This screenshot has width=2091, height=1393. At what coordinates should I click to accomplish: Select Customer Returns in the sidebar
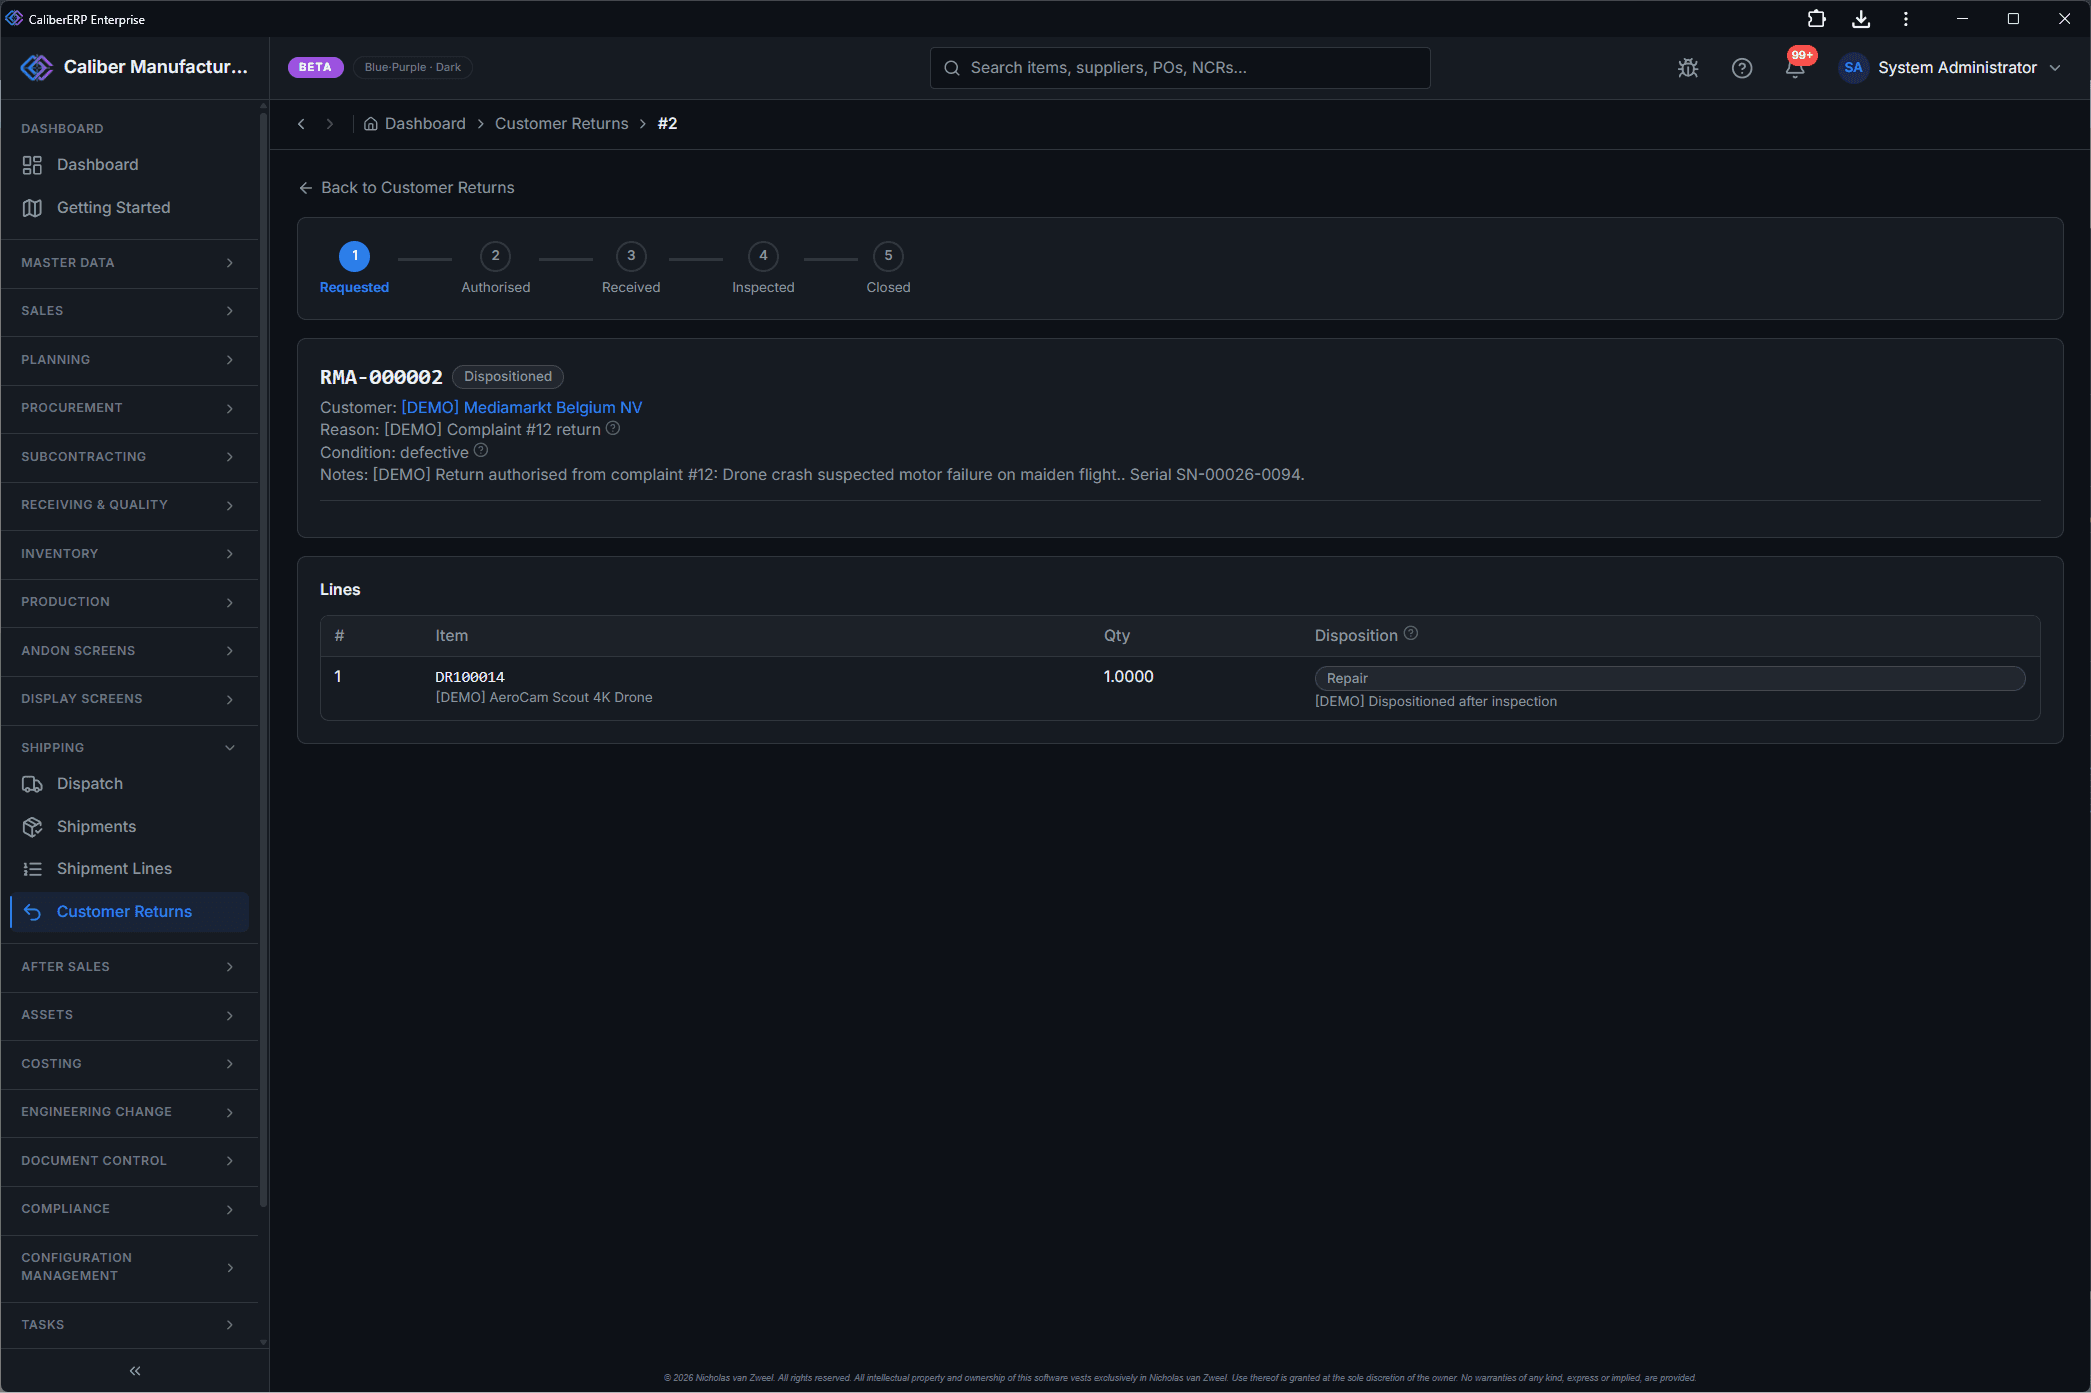pyautogui.click(x=129, y=912)
